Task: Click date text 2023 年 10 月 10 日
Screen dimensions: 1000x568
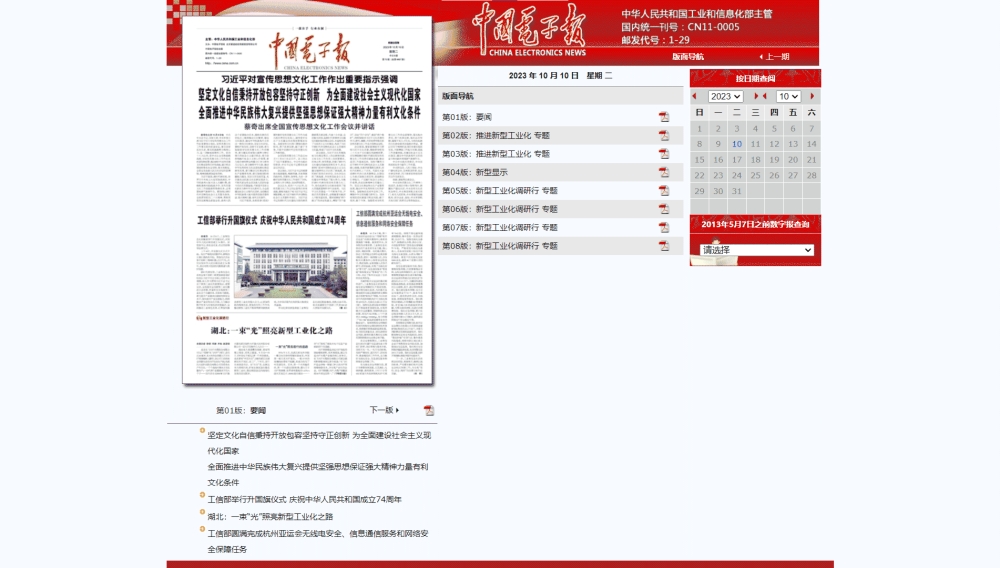Action: tap(543, 75)
